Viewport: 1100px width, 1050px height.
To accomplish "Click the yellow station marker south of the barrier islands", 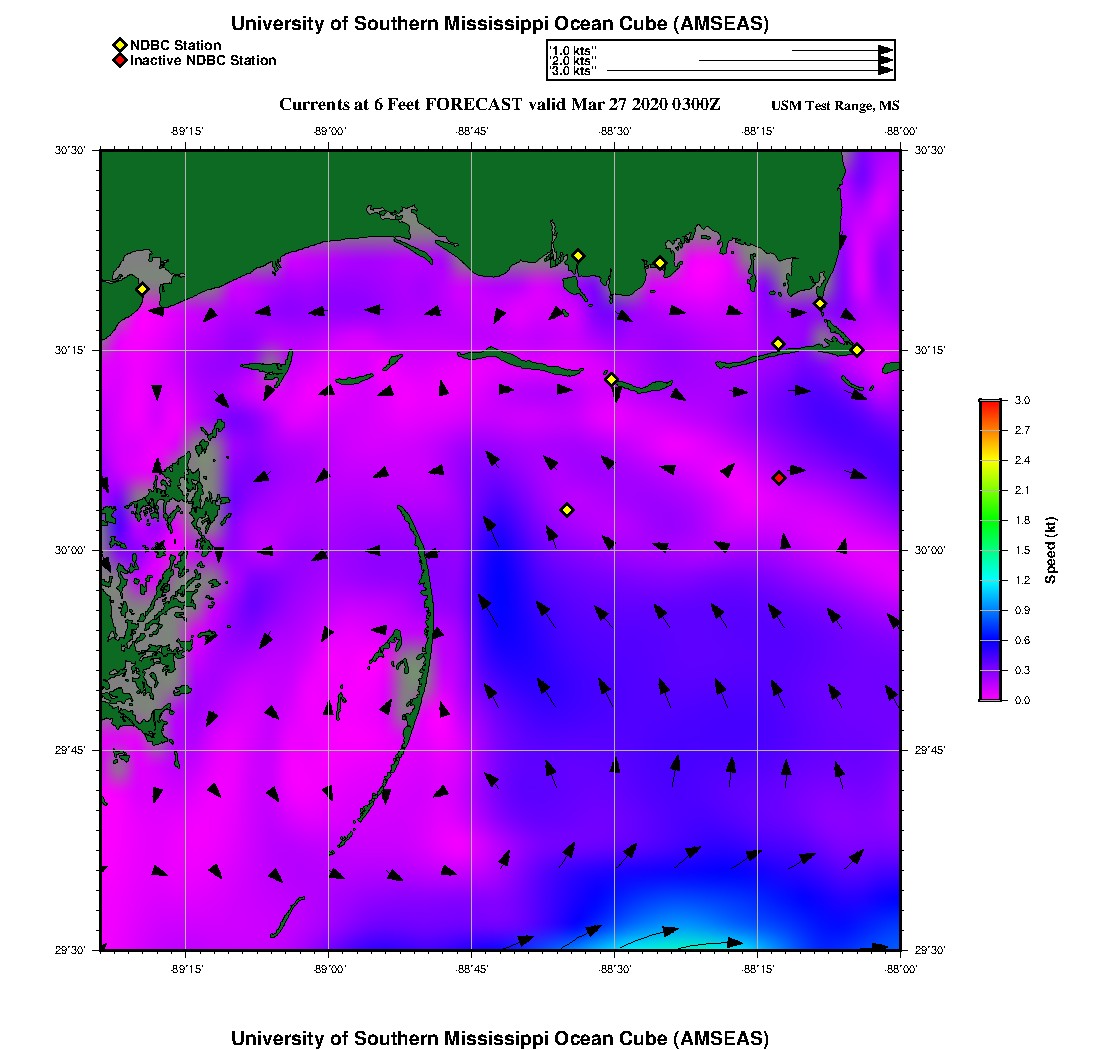I will 567,510.
